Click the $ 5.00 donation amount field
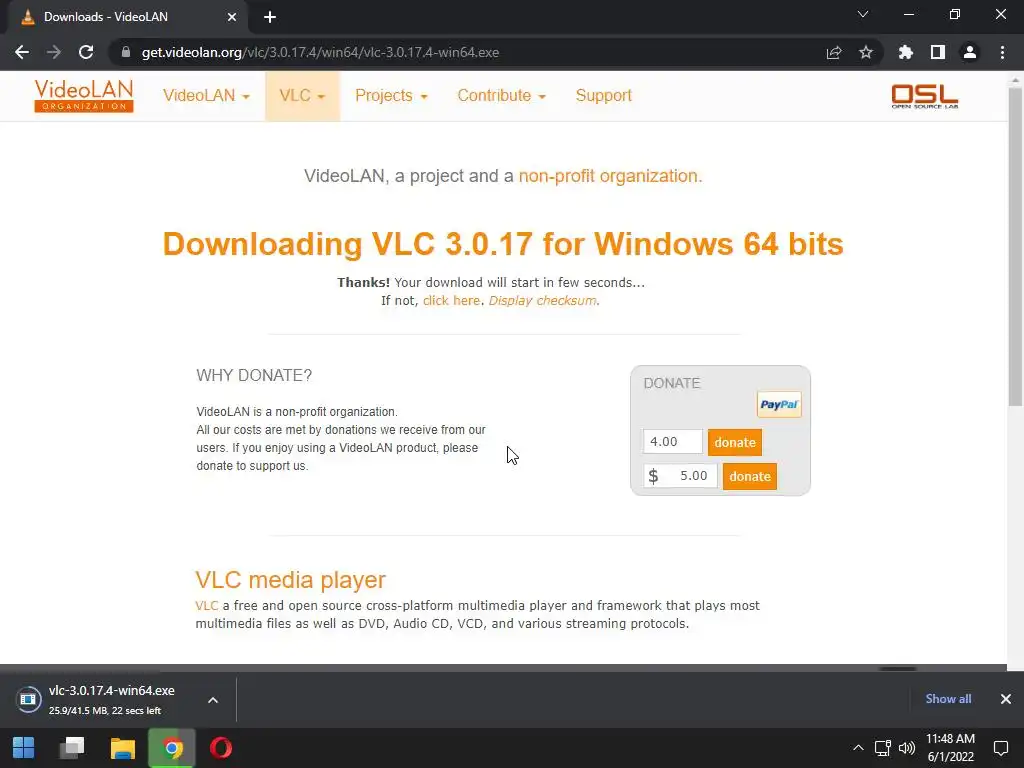The height and width of the screenshot is (768, 1024). pyautogui.click(x=680, y=476)
